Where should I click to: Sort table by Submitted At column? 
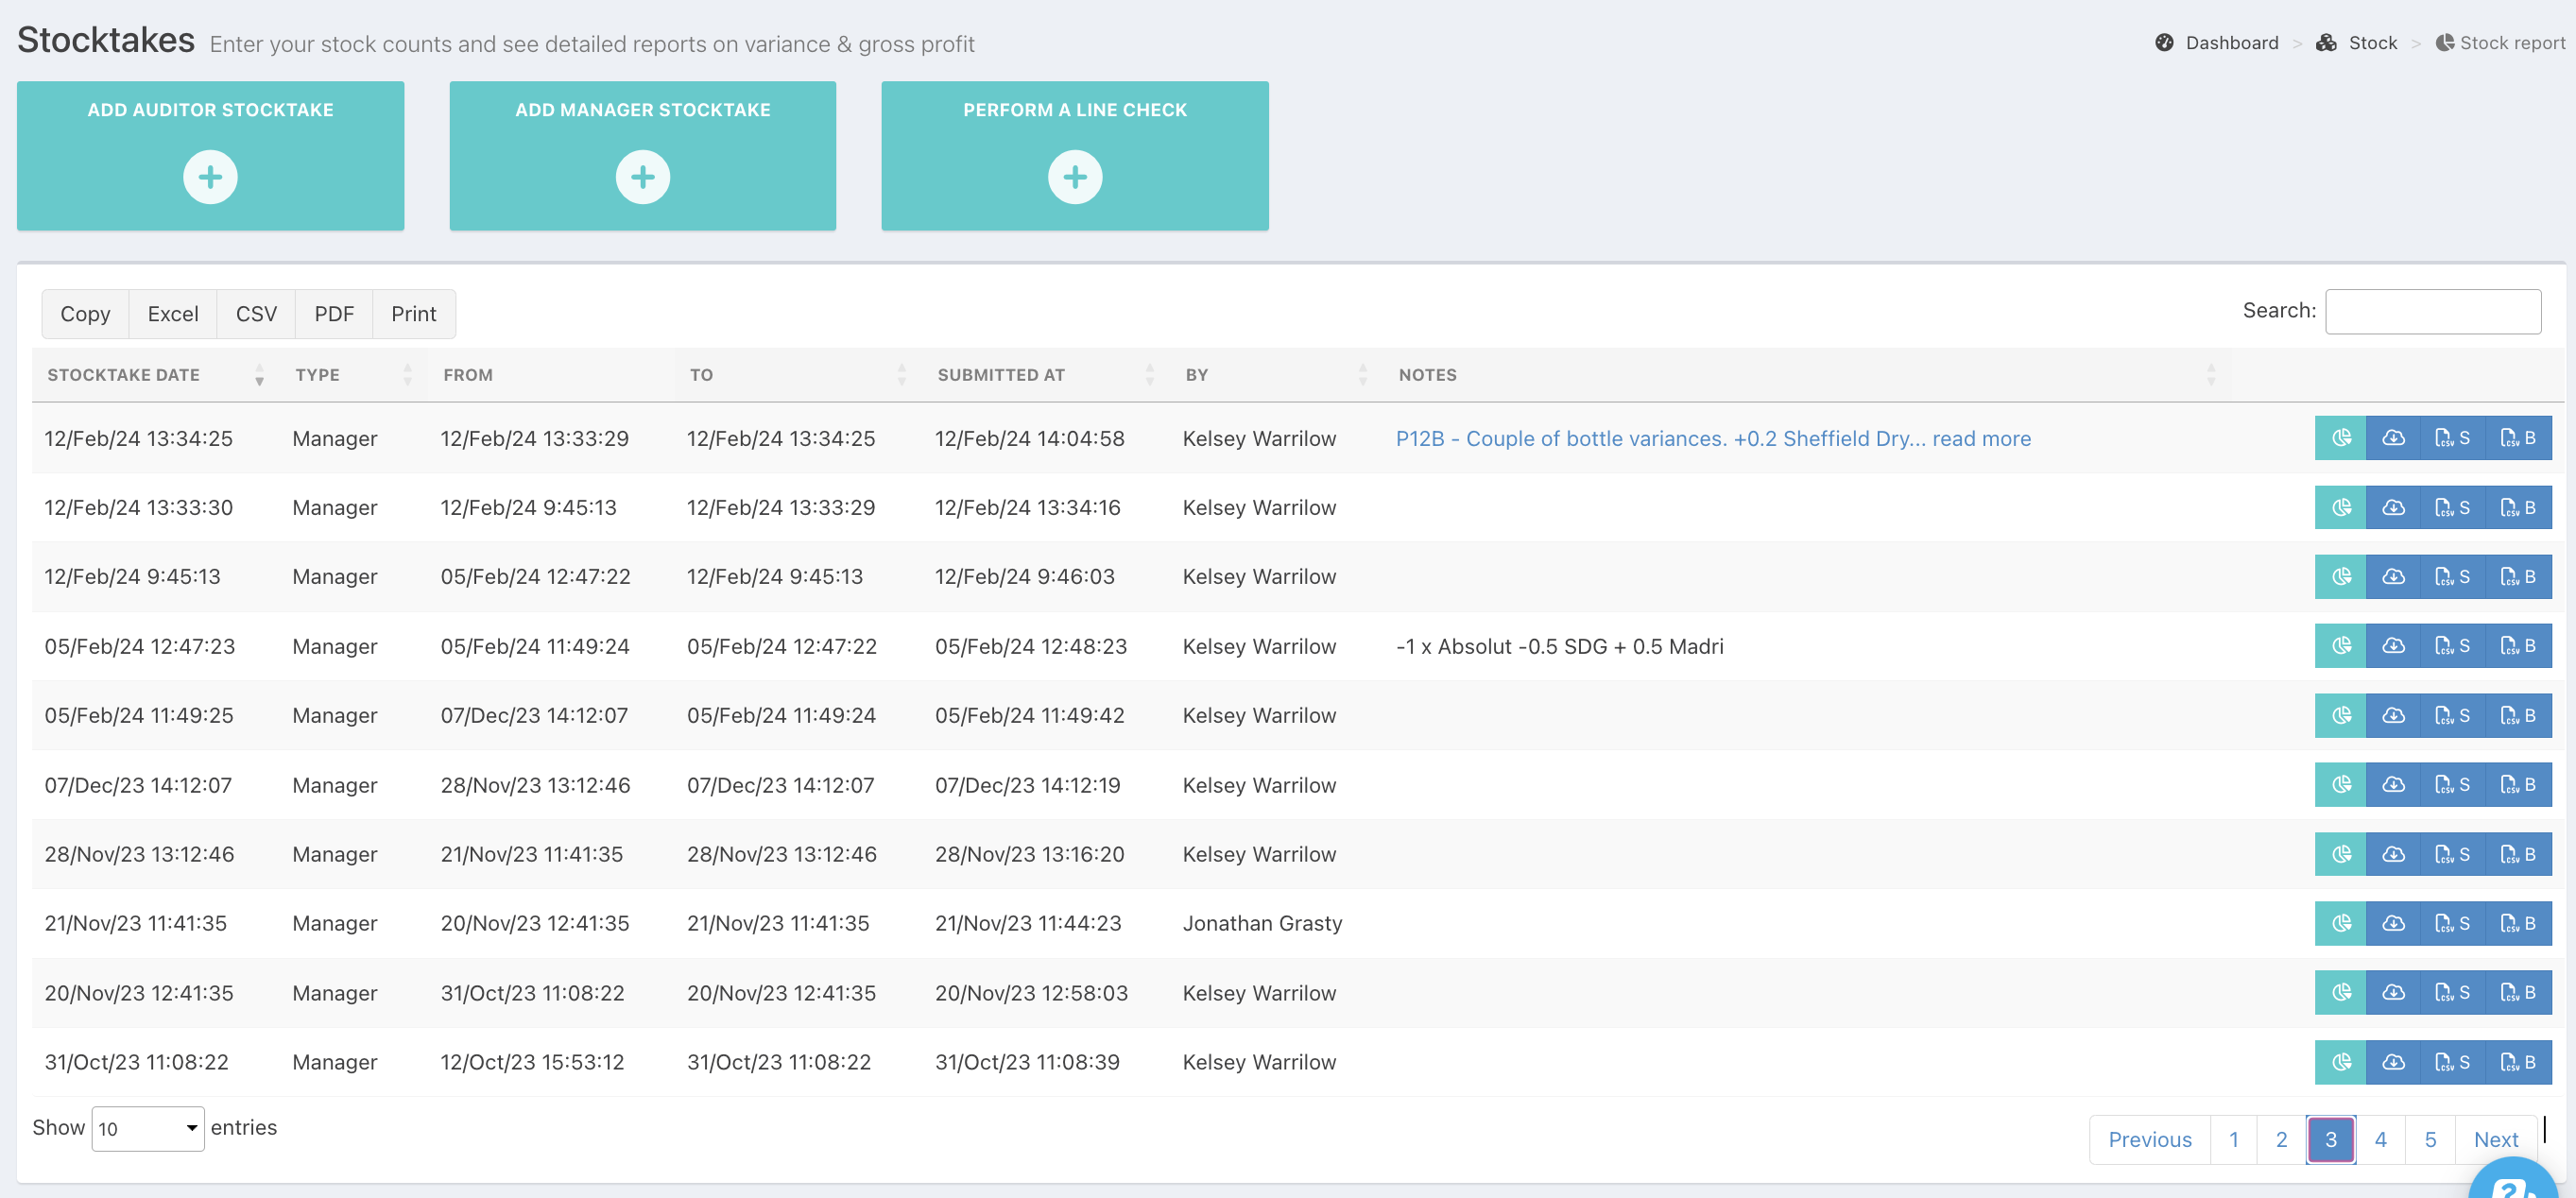(x=1046, y=375)
